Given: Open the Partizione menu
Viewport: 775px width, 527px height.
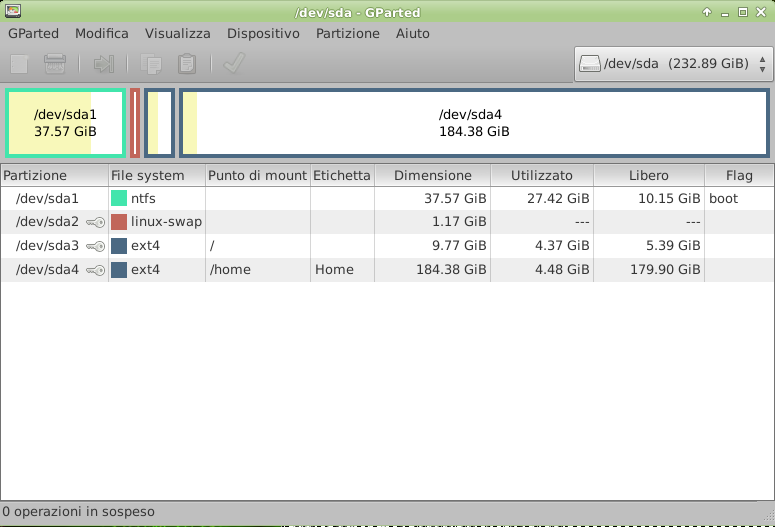Looking at the screenshot, I should coord(347,33).
